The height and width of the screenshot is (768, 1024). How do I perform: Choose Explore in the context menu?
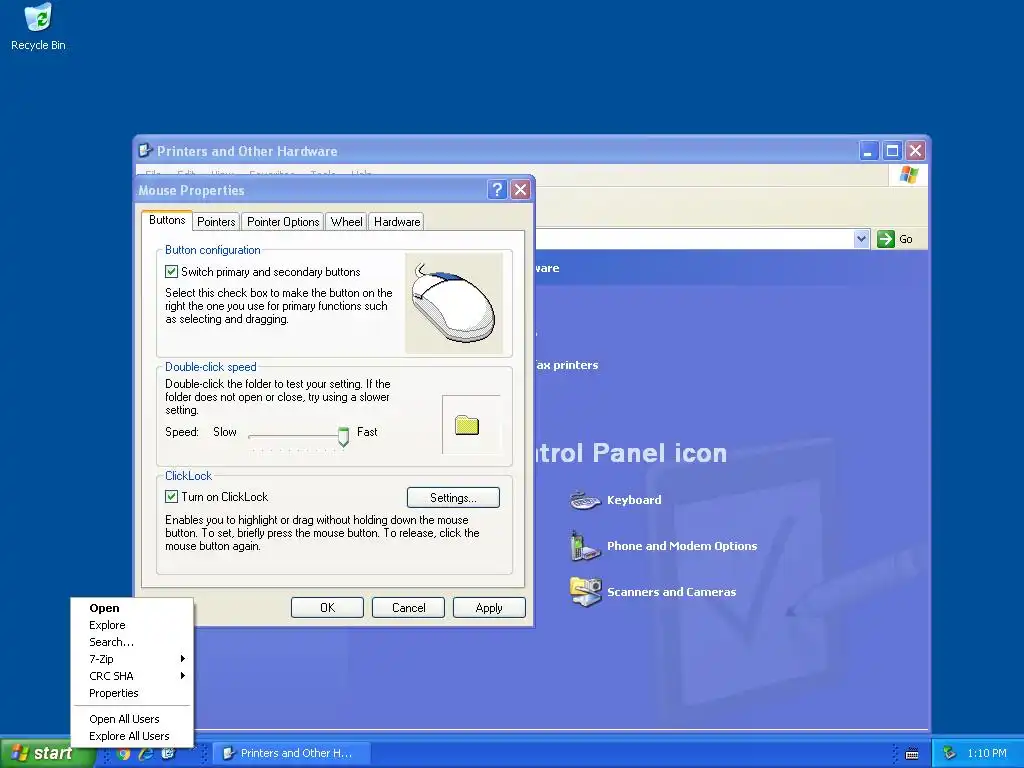[x=132, y=625]
